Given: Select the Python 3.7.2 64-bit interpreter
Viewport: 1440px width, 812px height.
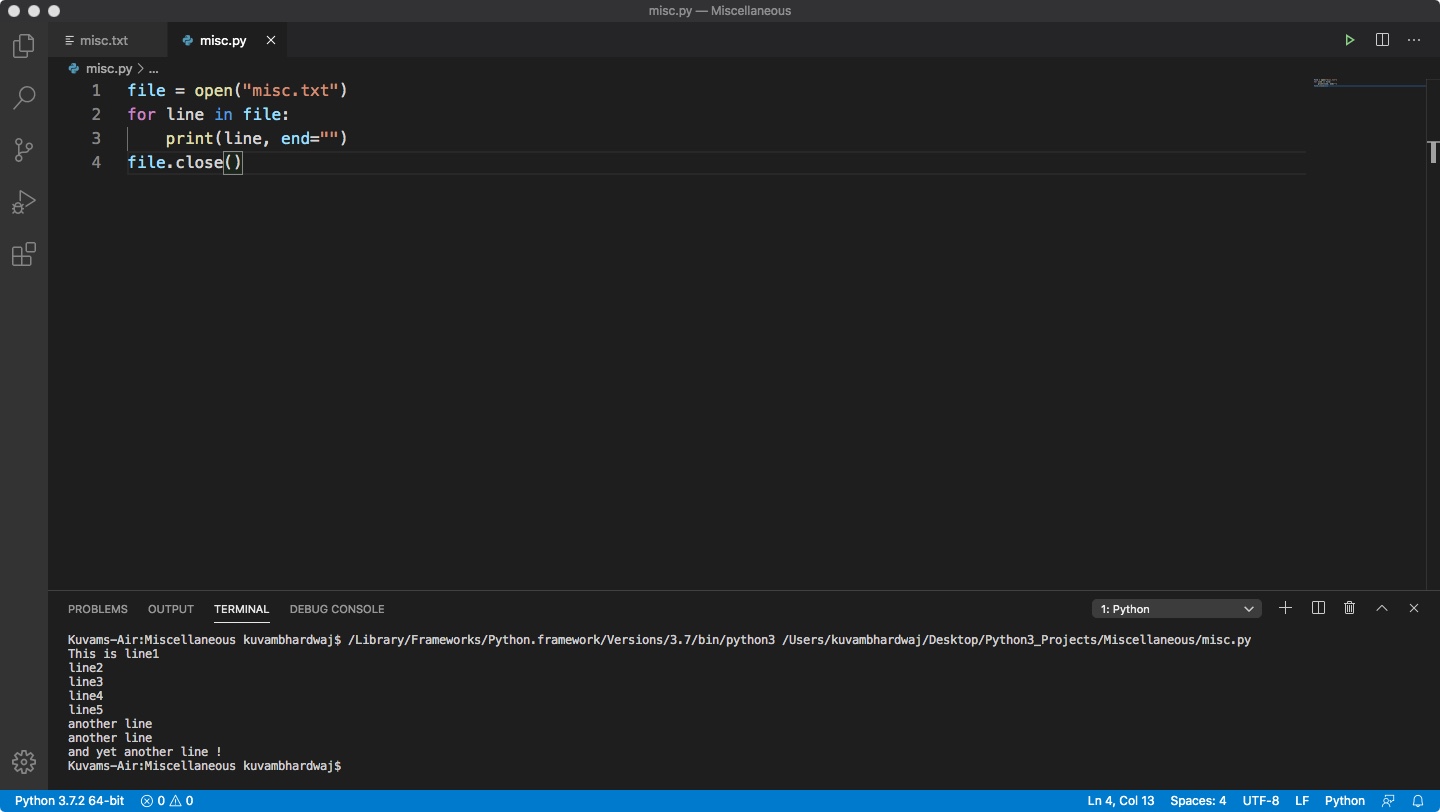Looking at the screenshot, I should coord(70,800).
